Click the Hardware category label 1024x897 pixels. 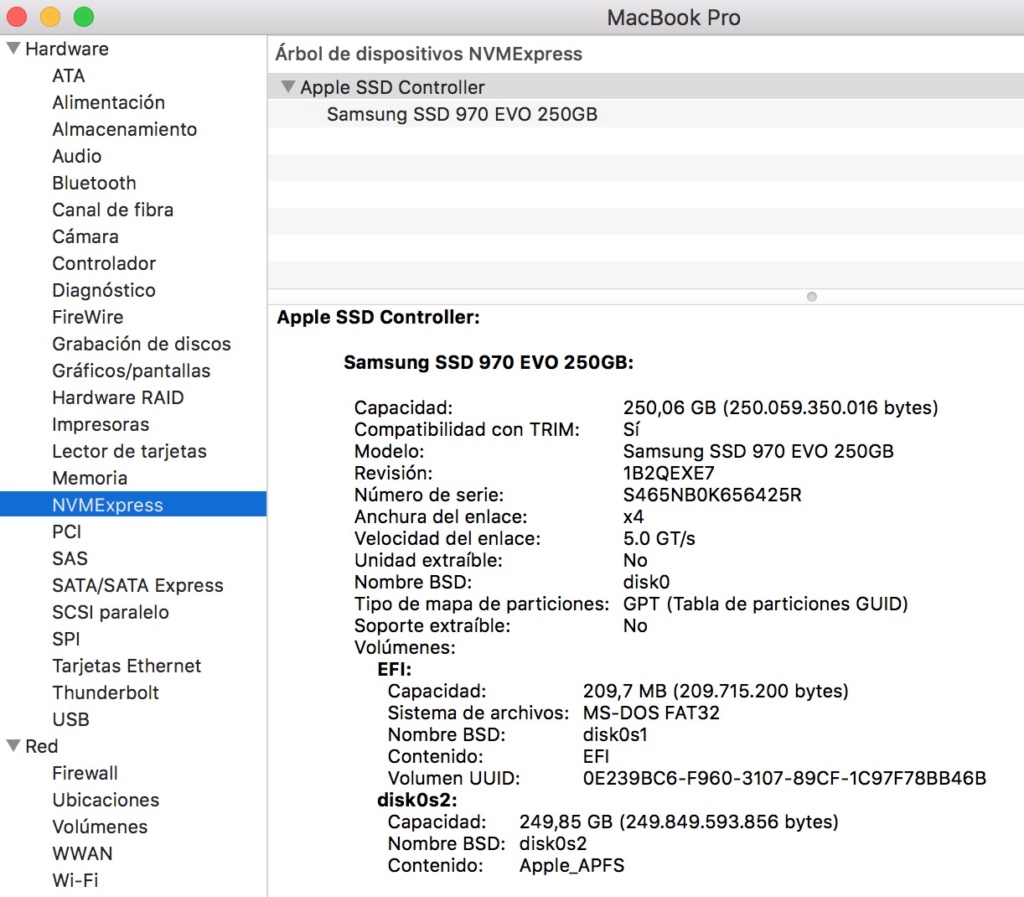click(67, 48)
